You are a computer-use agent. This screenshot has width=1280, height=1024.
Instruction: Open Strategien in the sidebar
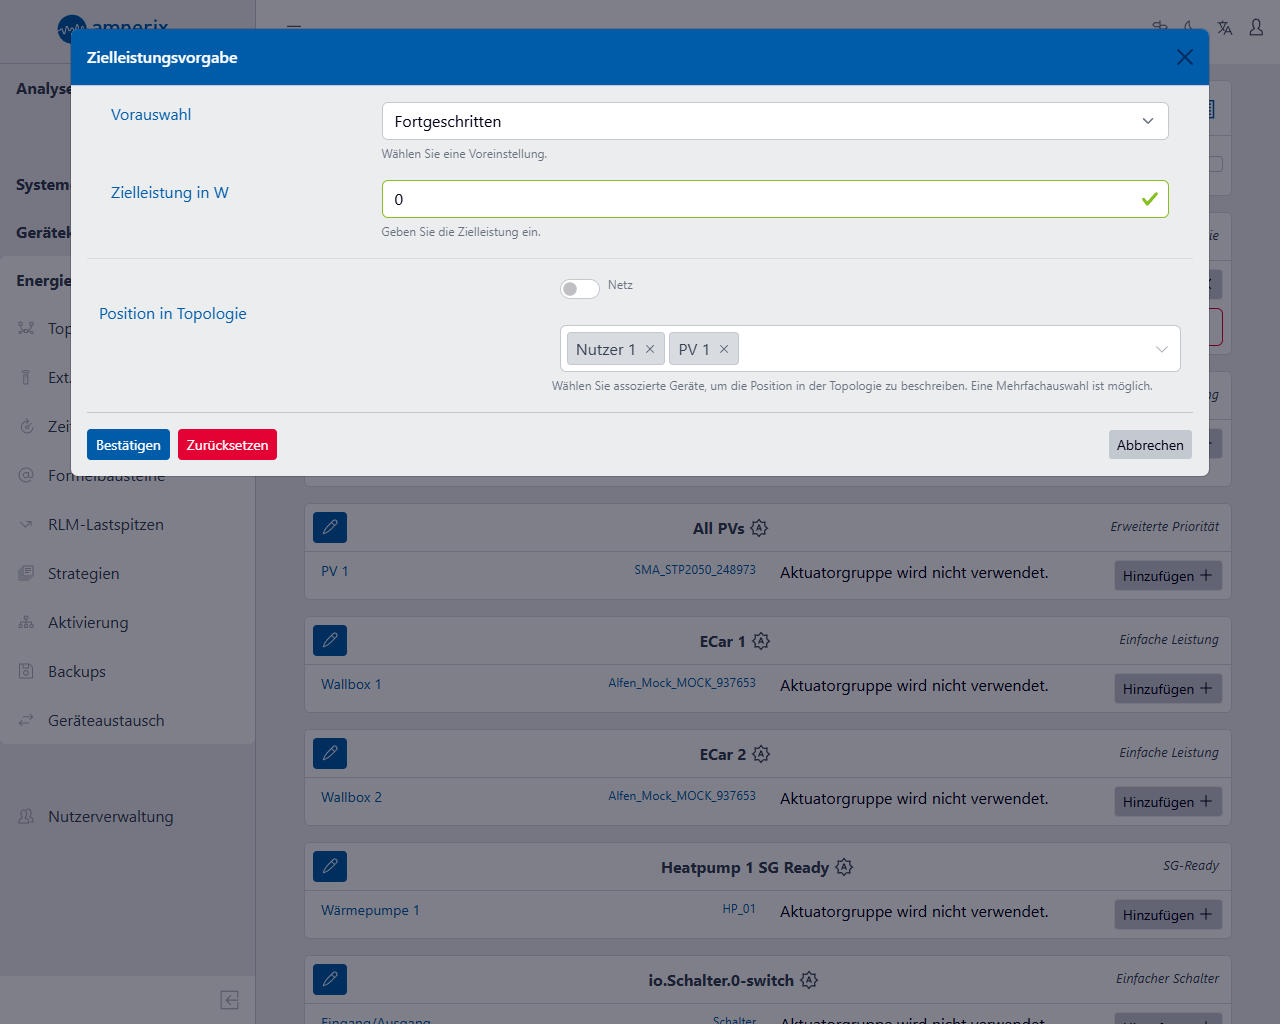pyautogui.click(x=83, y=573)
